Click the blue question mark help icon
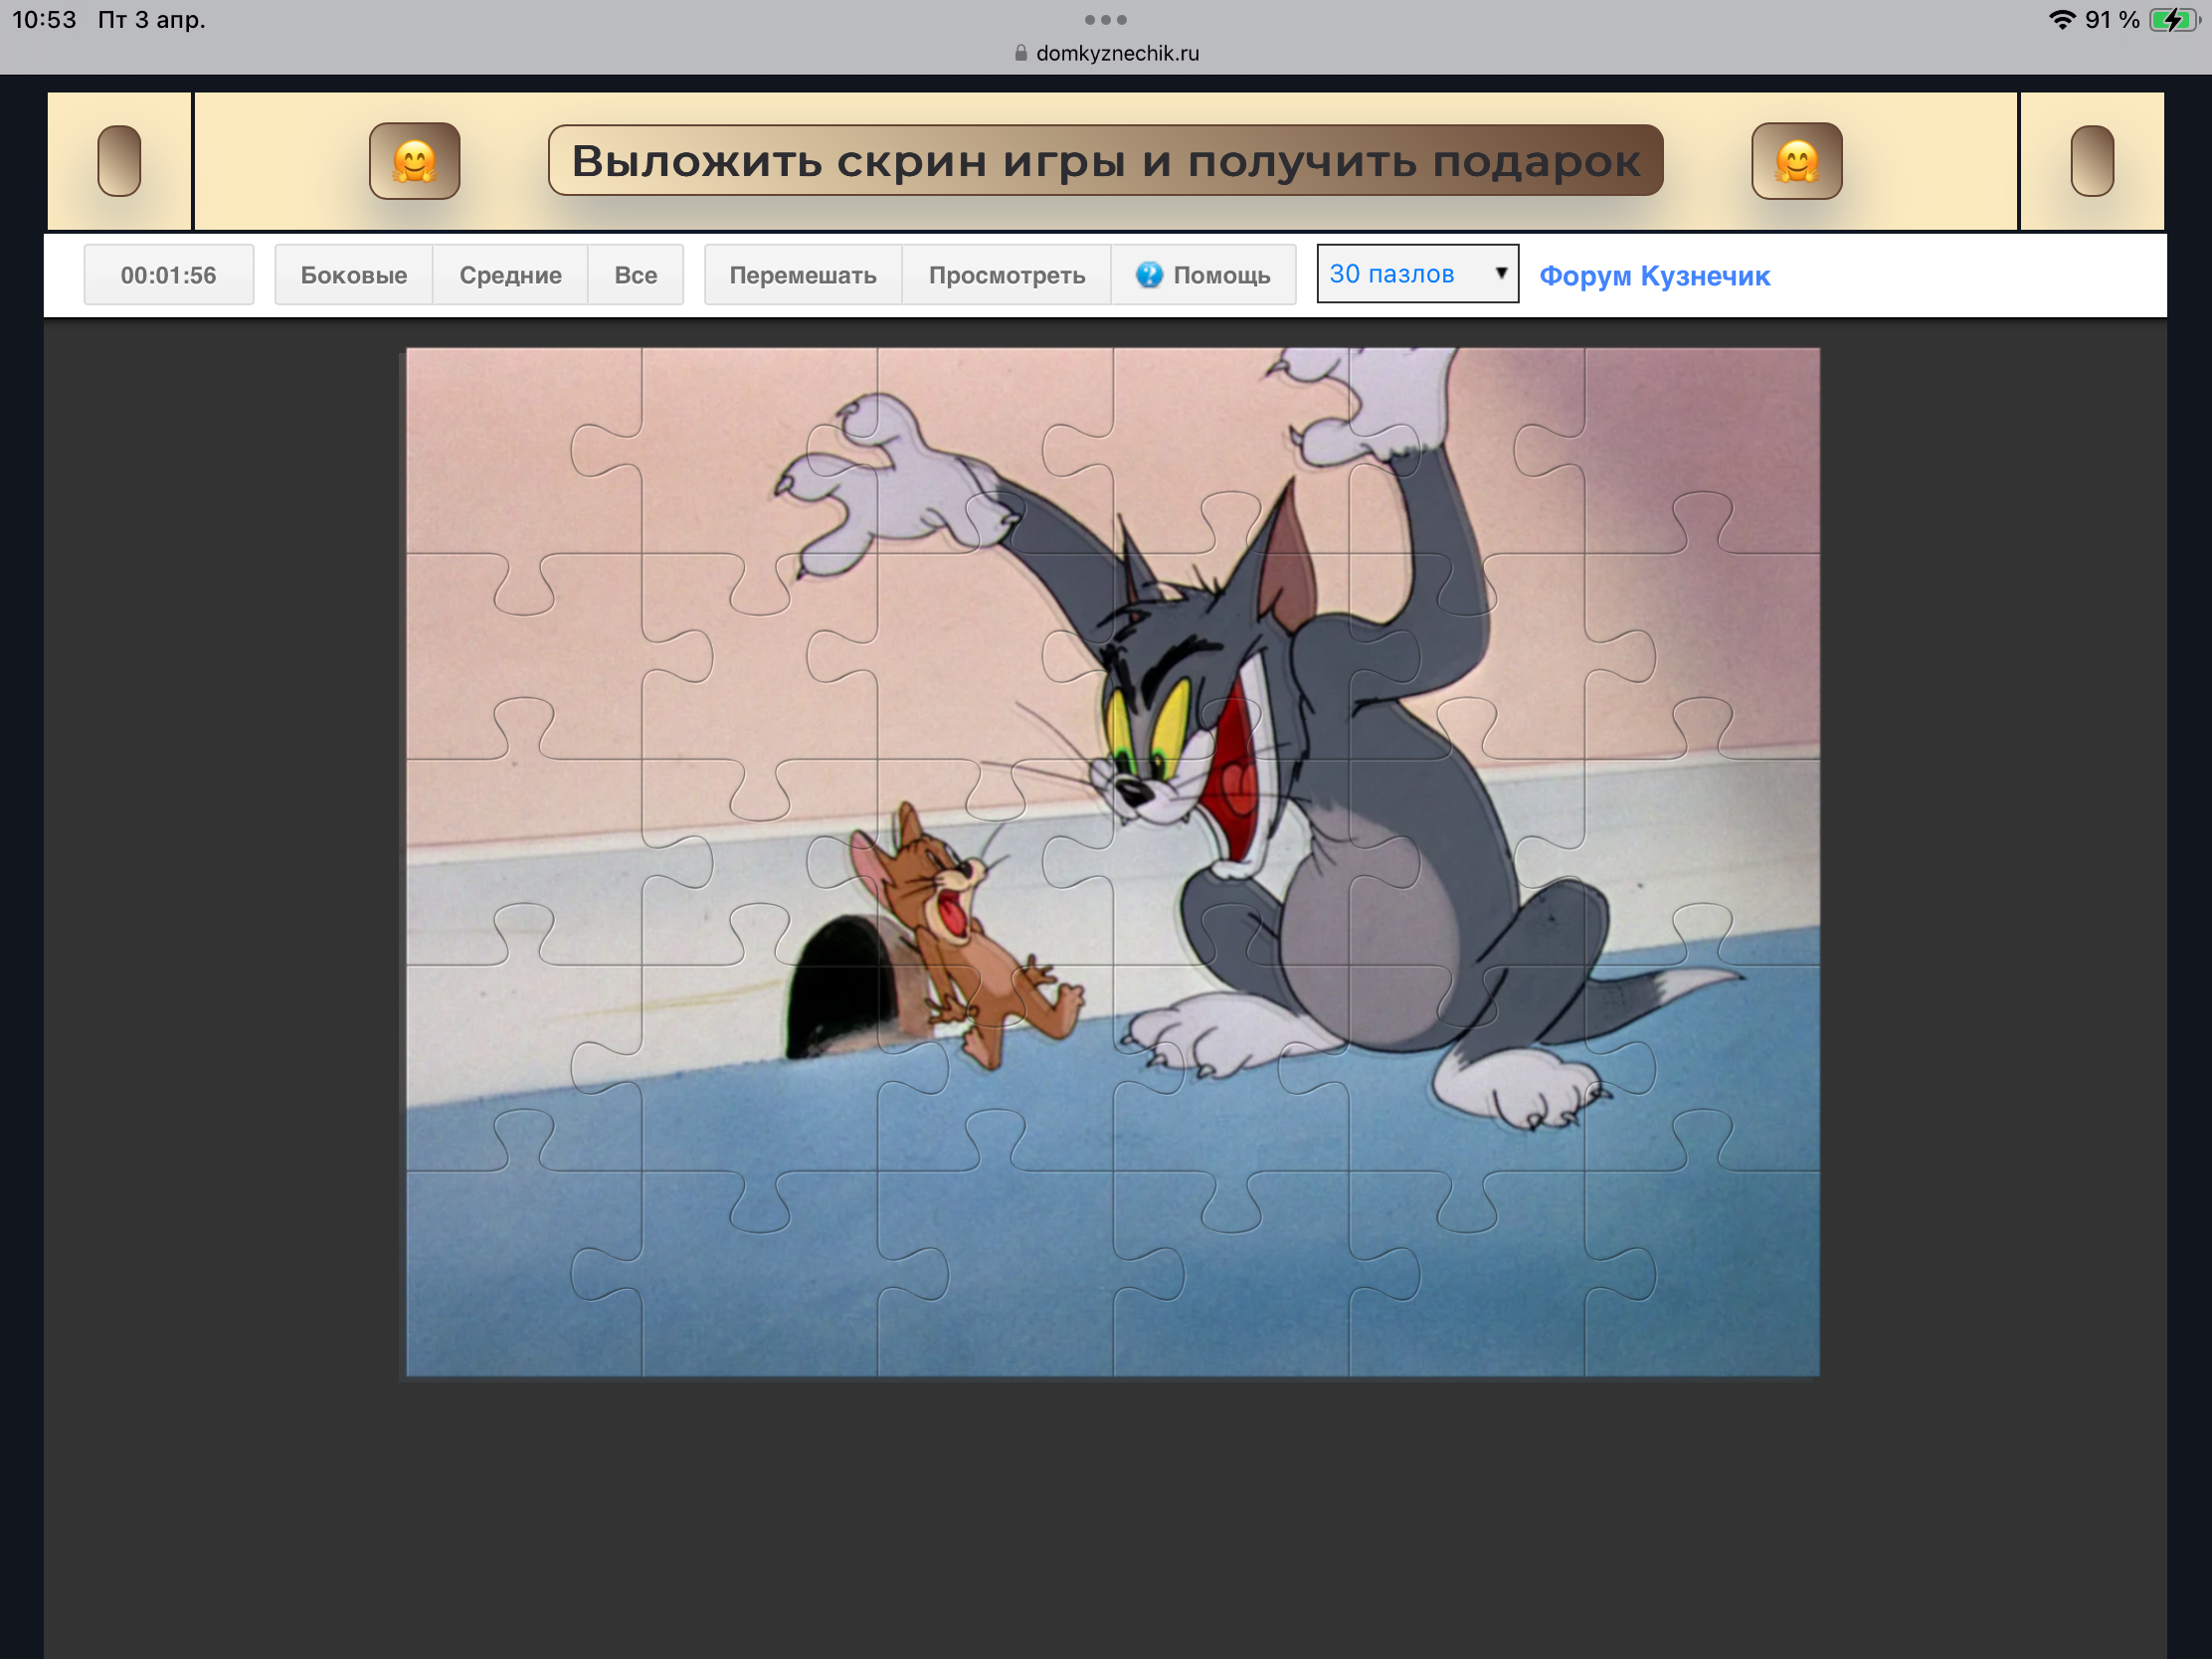The height and width of the screenshot is (1659, 2212). click(1149, 275)
